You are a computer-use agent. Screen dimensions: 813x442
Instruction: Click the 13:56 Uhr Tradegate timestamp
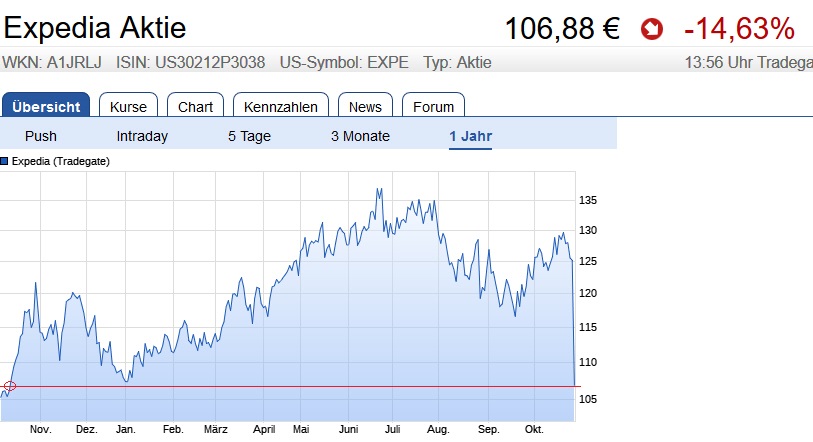(749, 63)
